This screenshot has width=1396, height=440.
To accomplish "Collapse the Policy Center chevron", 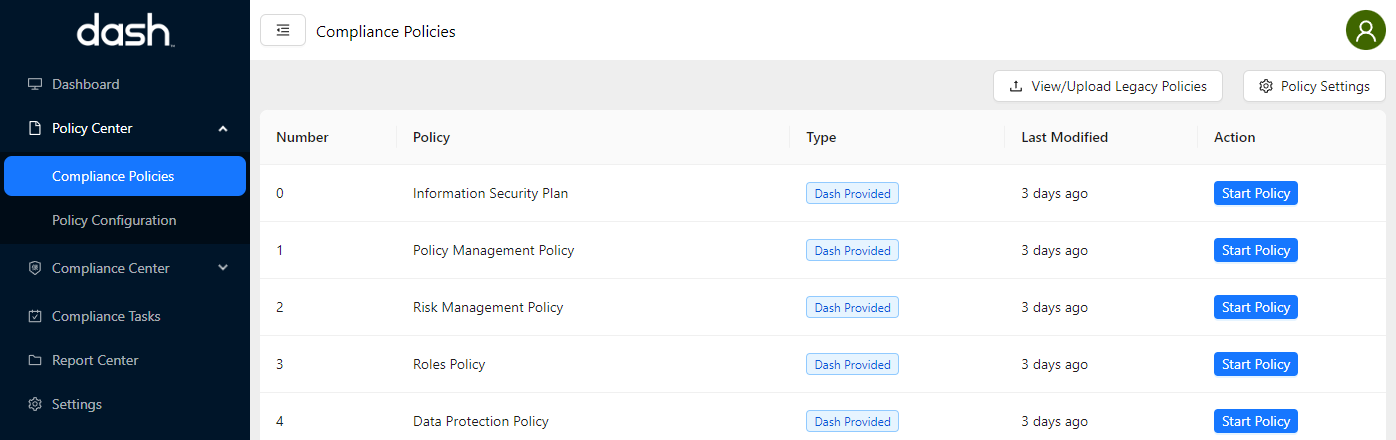I will tap(223, 128).
